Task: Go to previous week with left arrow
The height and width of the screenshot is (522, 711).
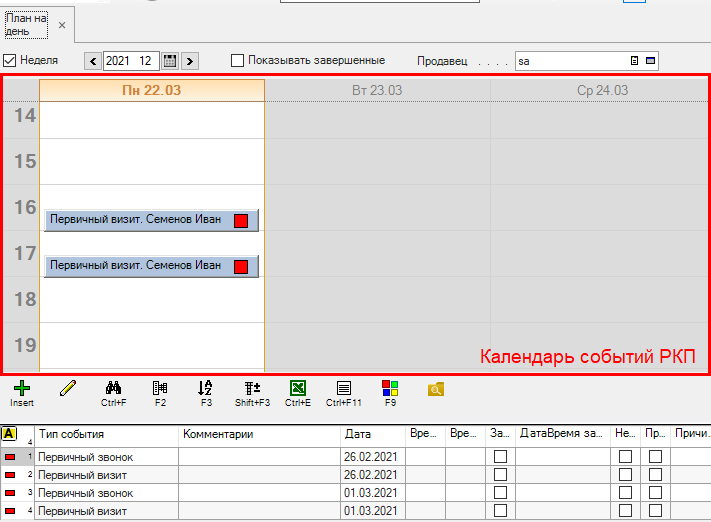Action: pyautogui.click(x=94, y=61)
